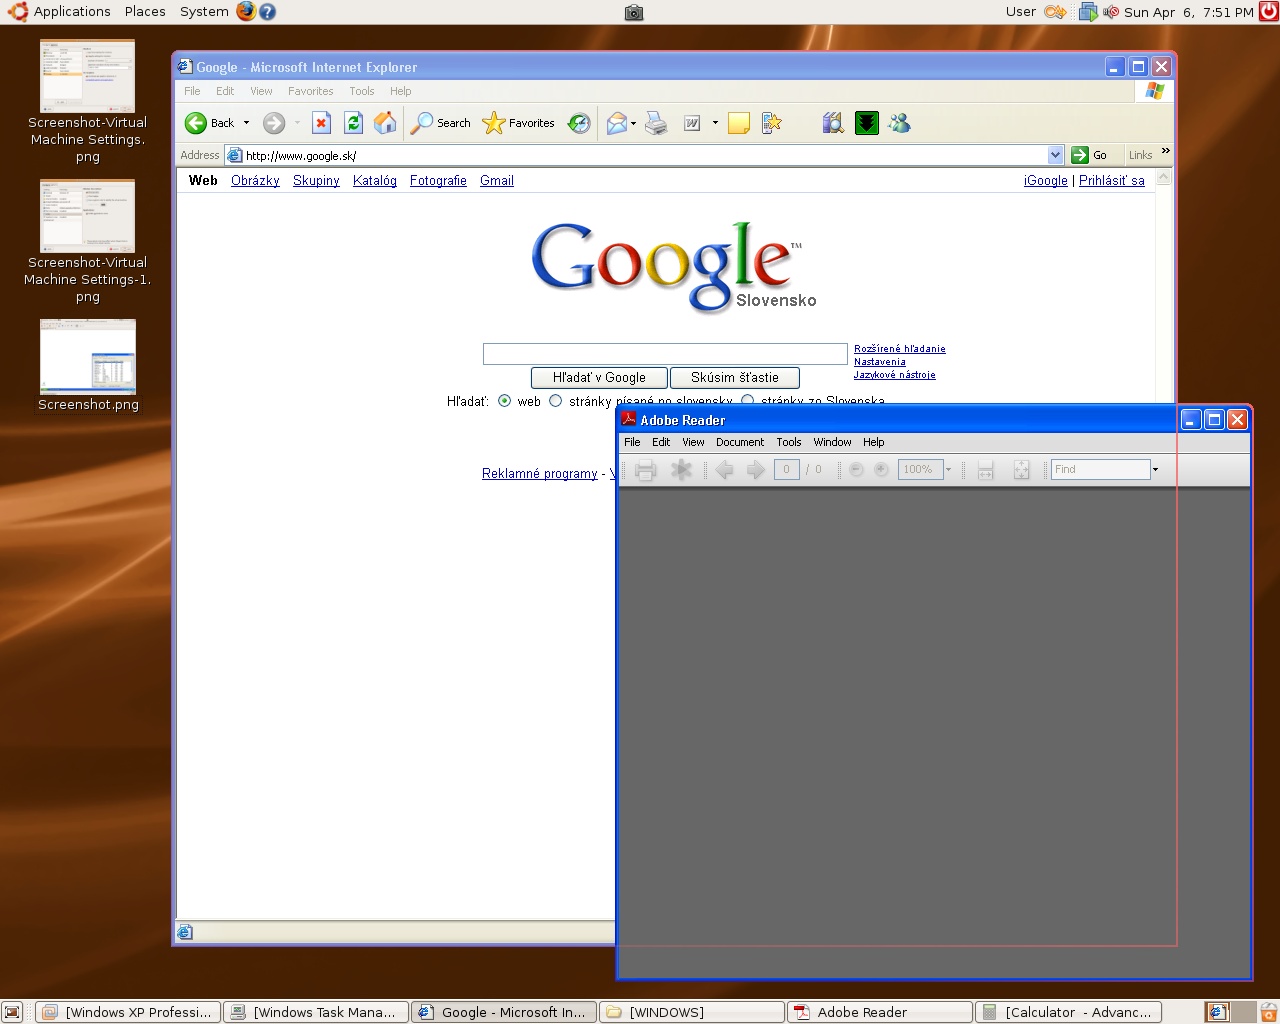Image resolution: width=1280 pixels, height=1024 pixels.
Task: Click Adobe Reader next page arrow
Action: point(756,470)
